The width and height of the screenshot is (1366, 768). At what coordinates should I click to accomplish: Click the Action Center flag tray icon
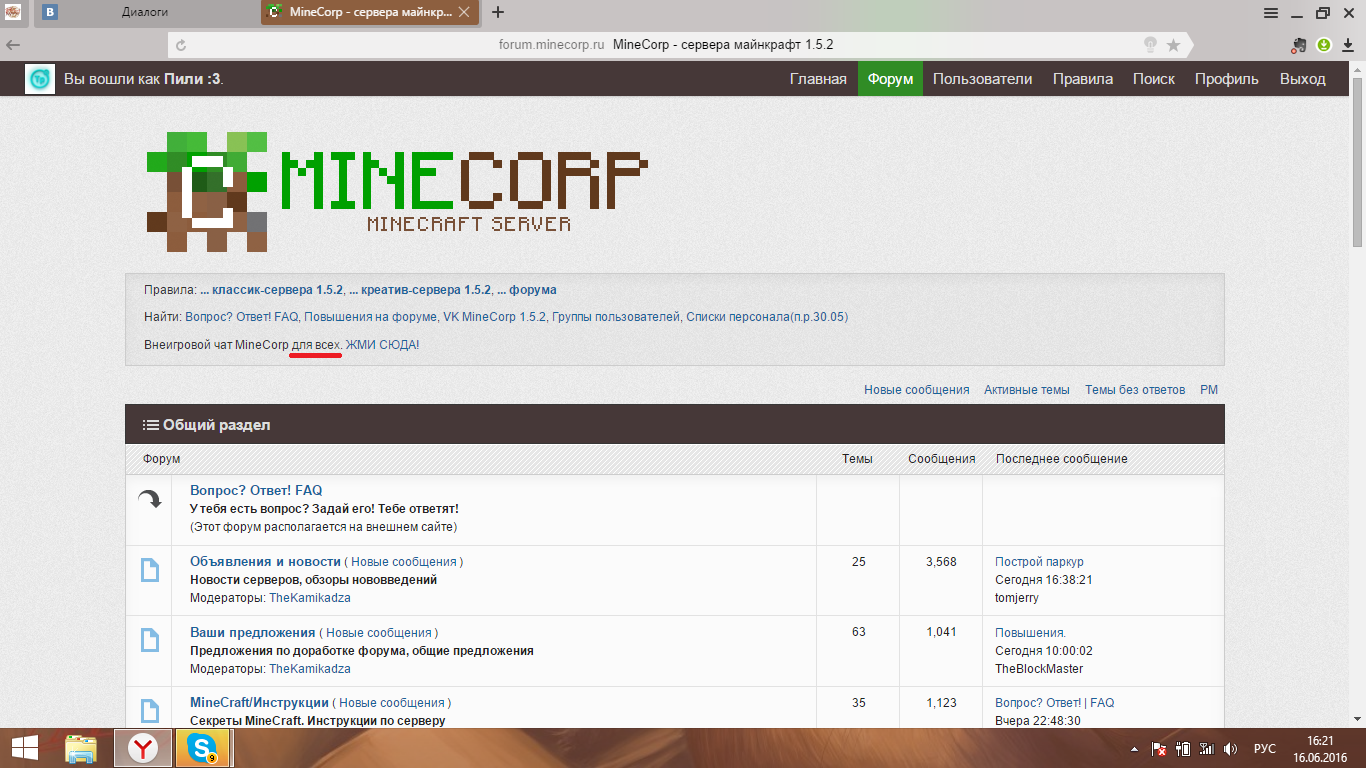[1160, 748]
